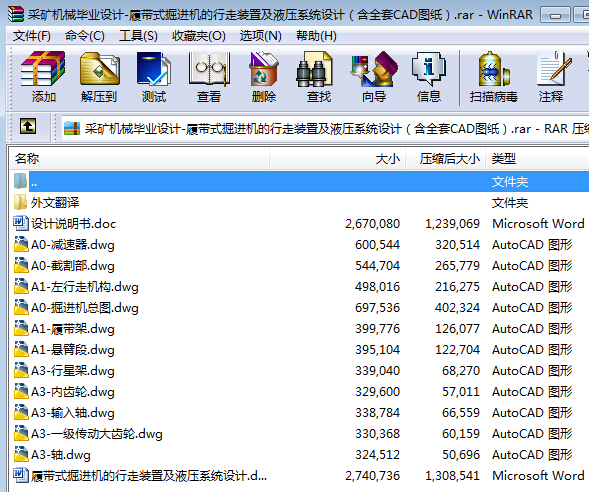
Task: Click the archive icon in address bar
Action: click(72, 128)
